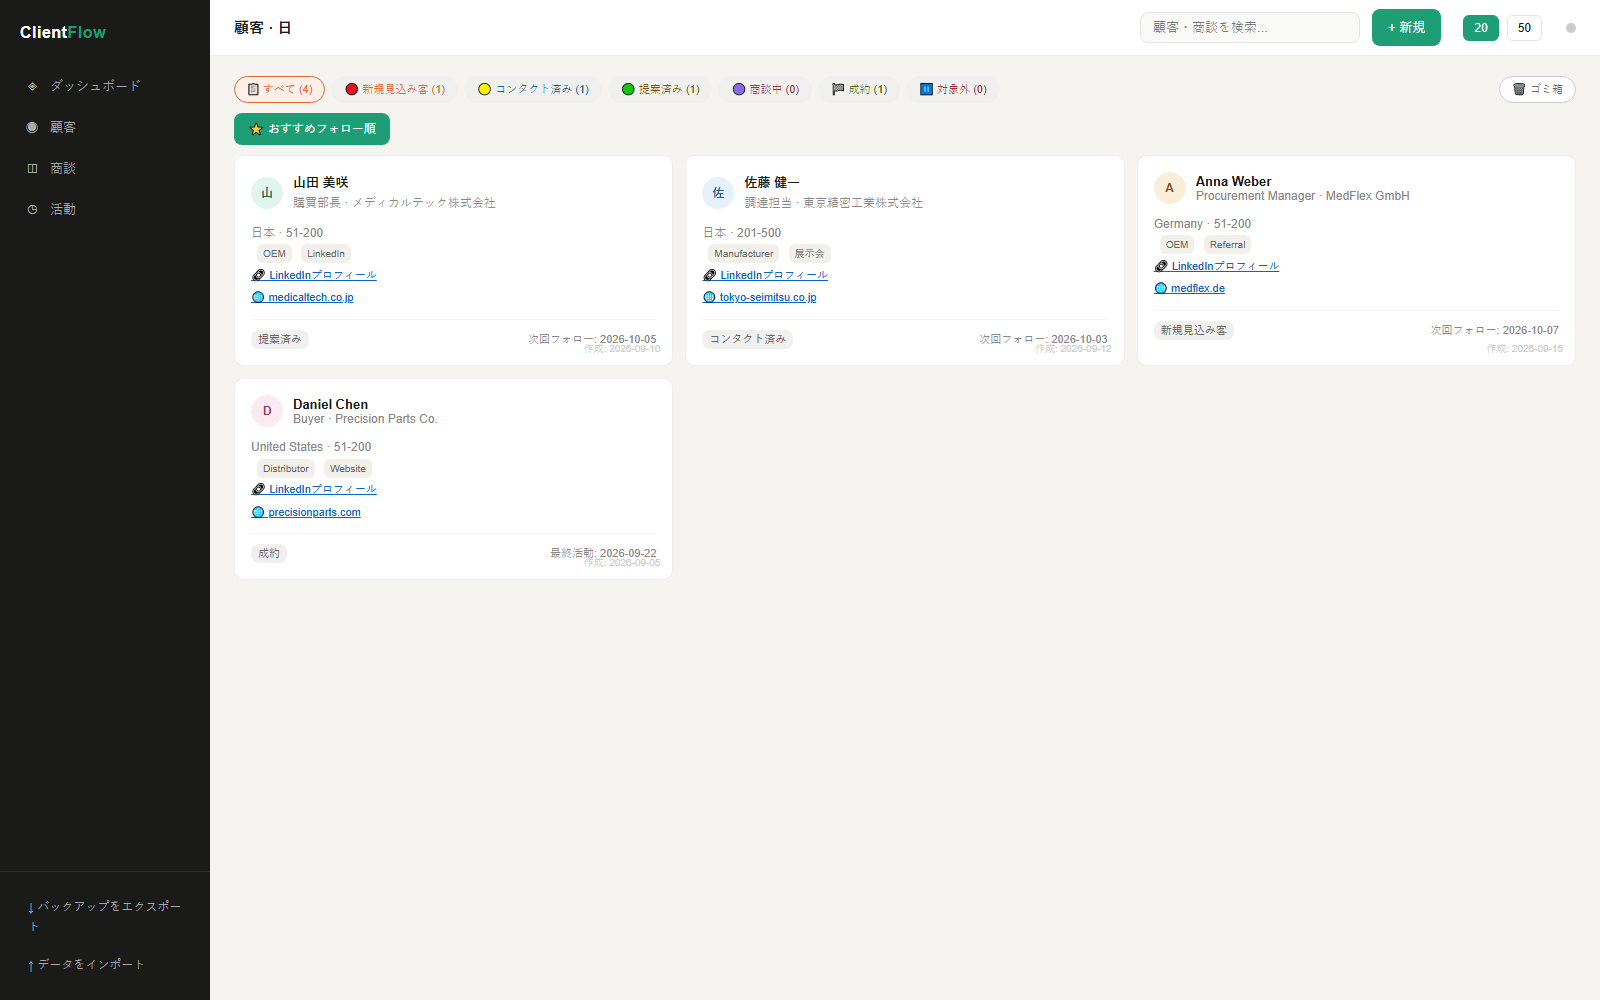This screenshot has height=1000, width=1600.
Task: Click コンタクト済み badge on 佐藤 card
Action: coord(748,339)
